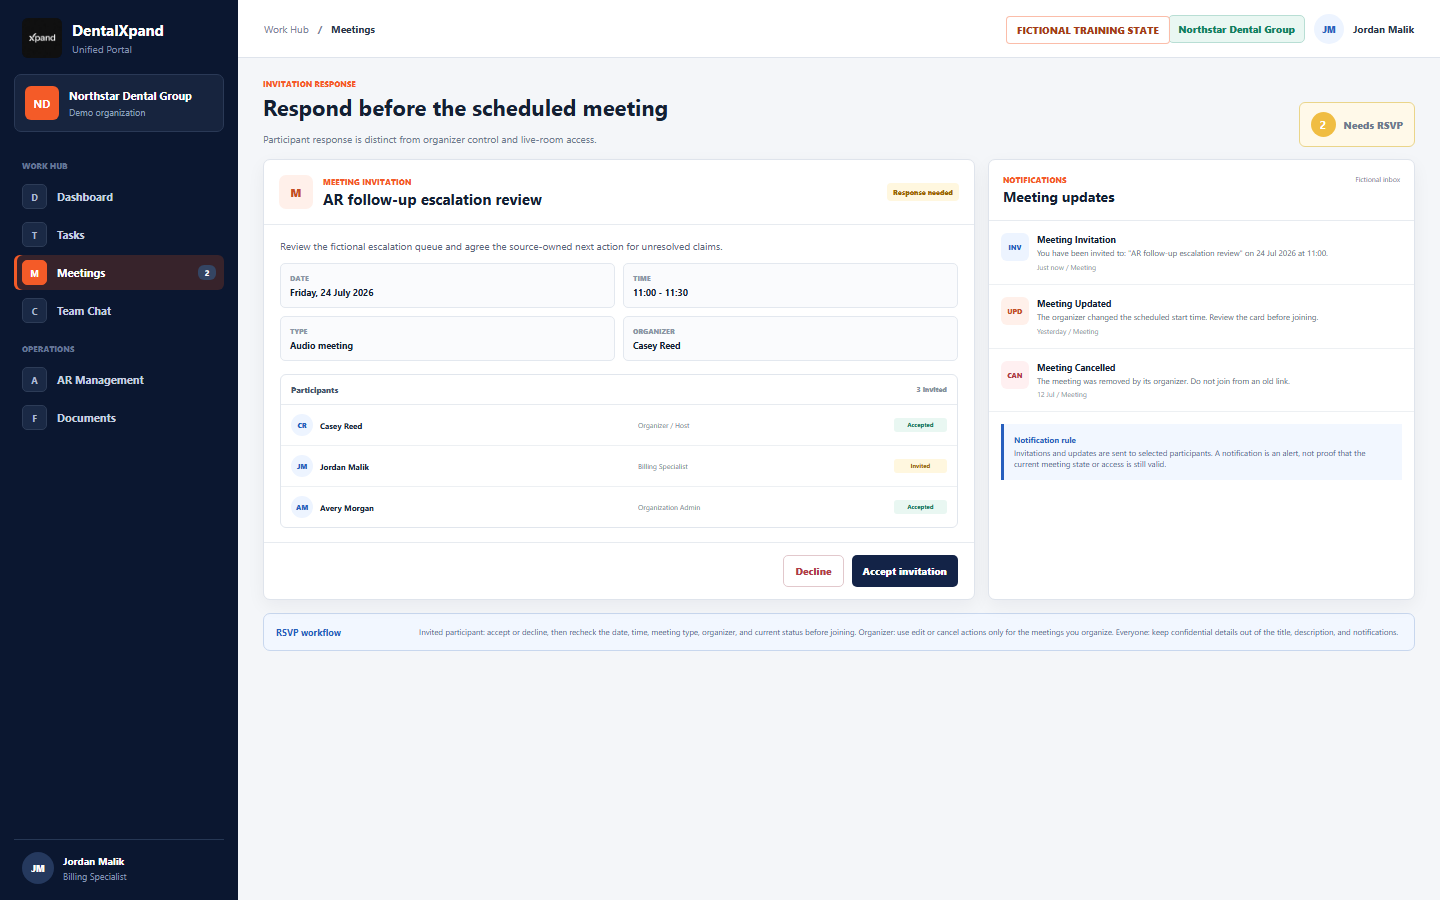The height and width of the screenshot is (900, 1440).
Task: Click the meeting invitation M card icon
Action: coord(296,192)
